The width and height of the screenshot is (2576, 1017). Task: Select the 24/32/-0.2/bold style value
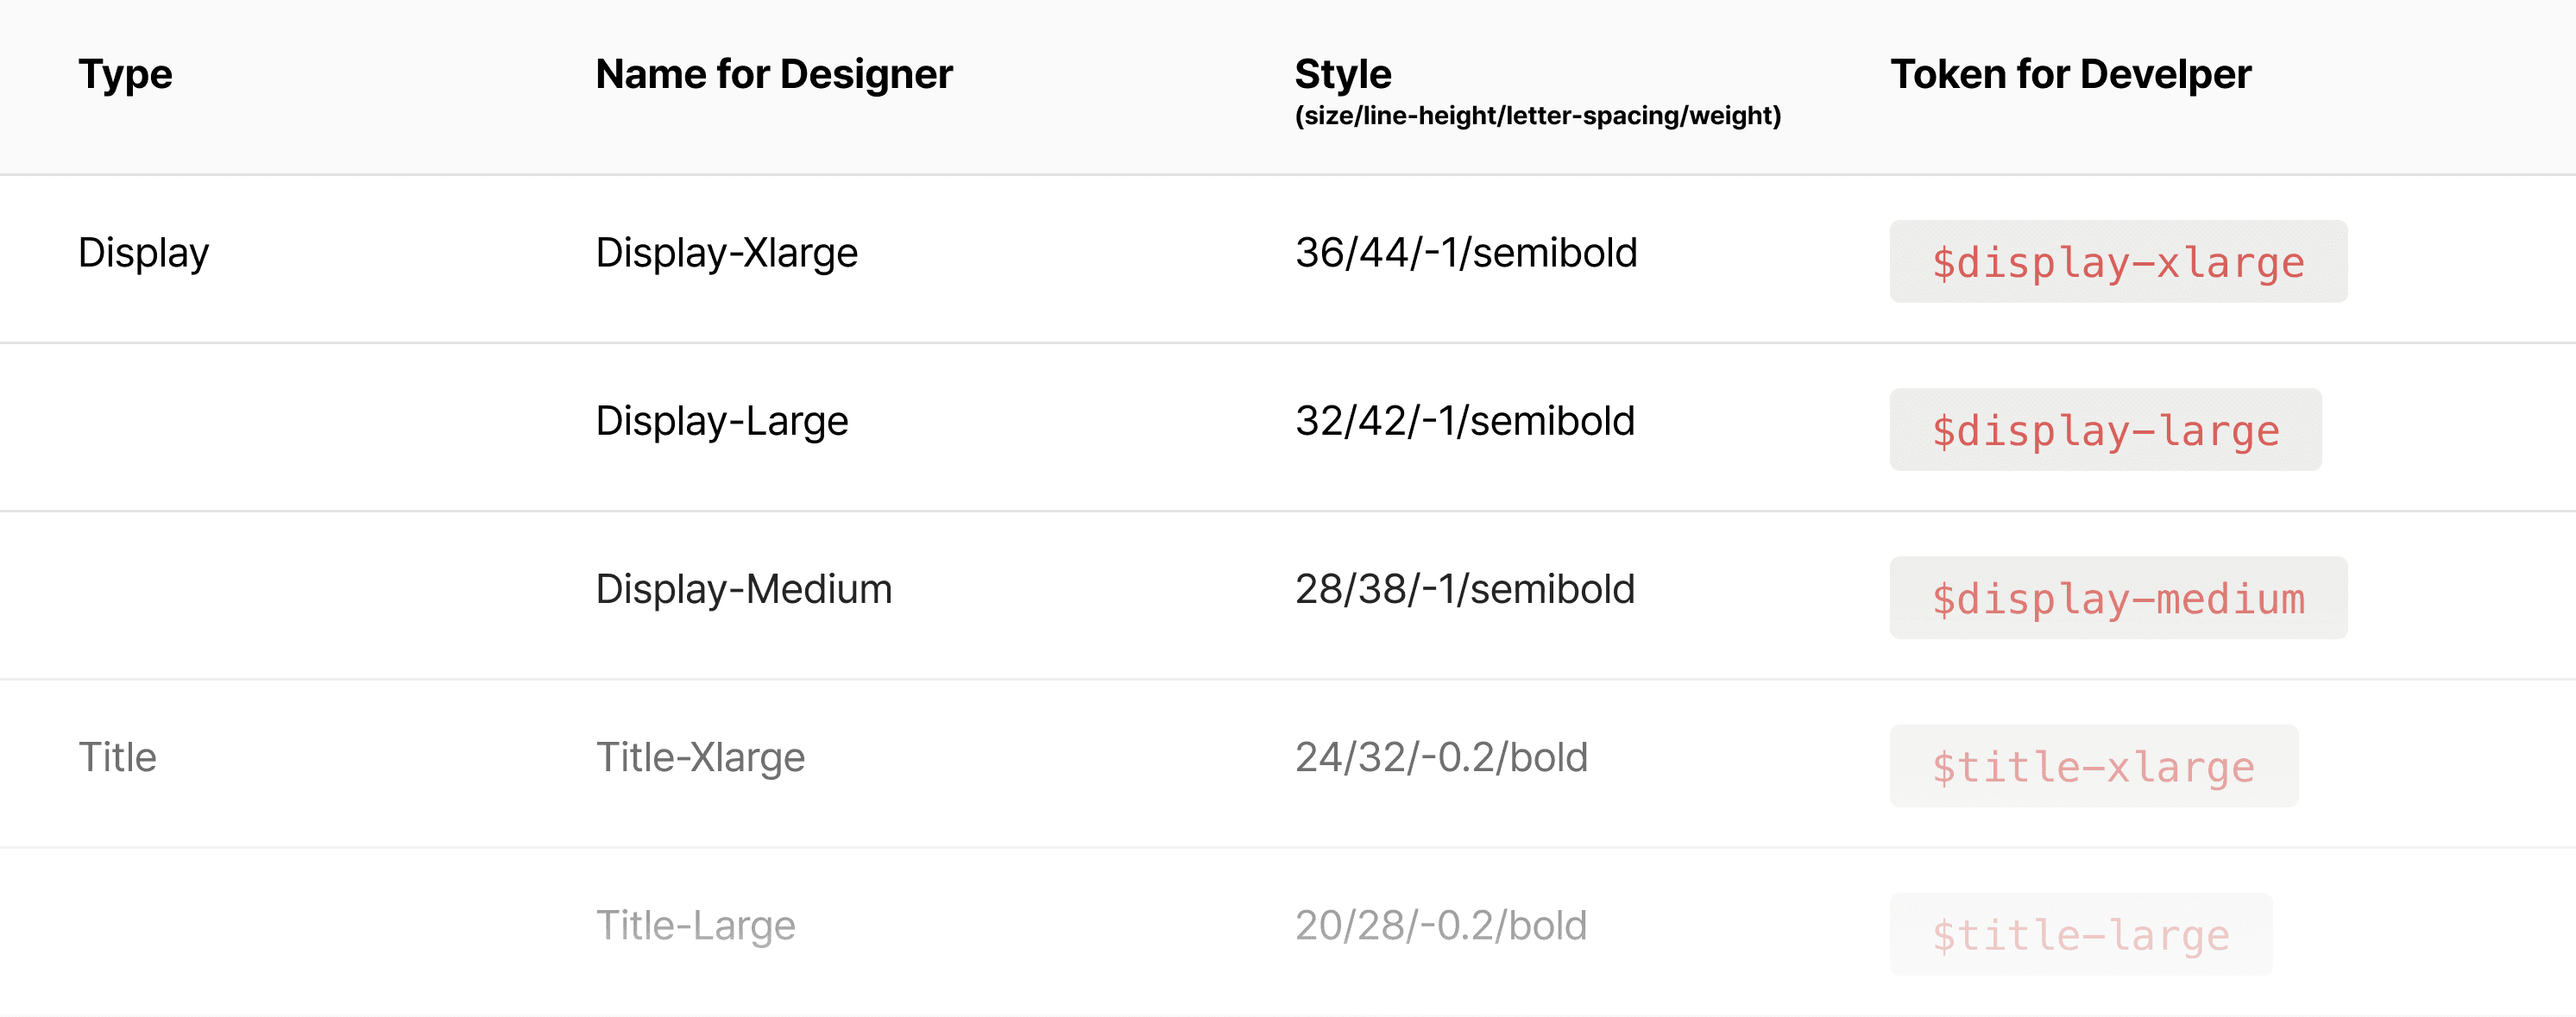[1440, 757]
